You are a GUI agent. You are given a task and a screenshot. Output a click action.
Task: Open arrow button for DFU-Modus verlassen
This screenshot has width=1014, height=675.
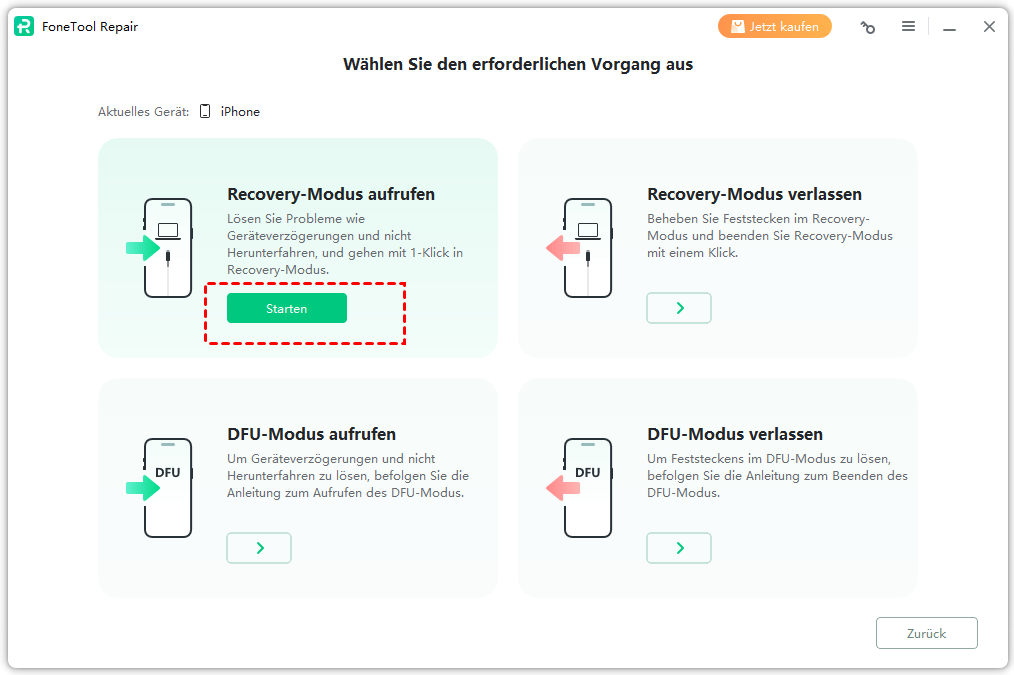click(679, 548)
